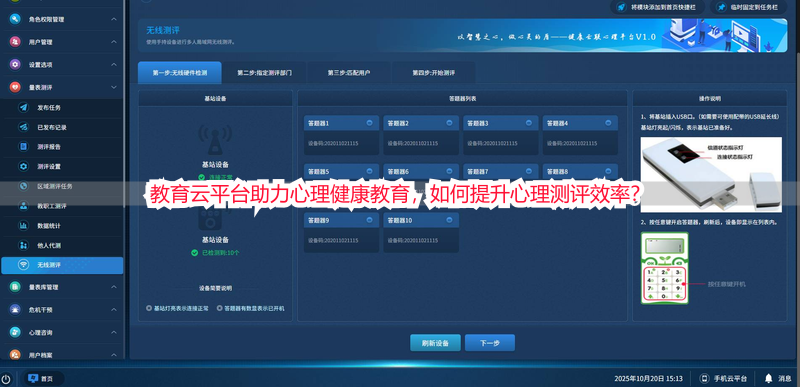Click the minus icon on 答题器2 card
The width and height of the screenshot is (800, 387).
[x=449, y=123]
